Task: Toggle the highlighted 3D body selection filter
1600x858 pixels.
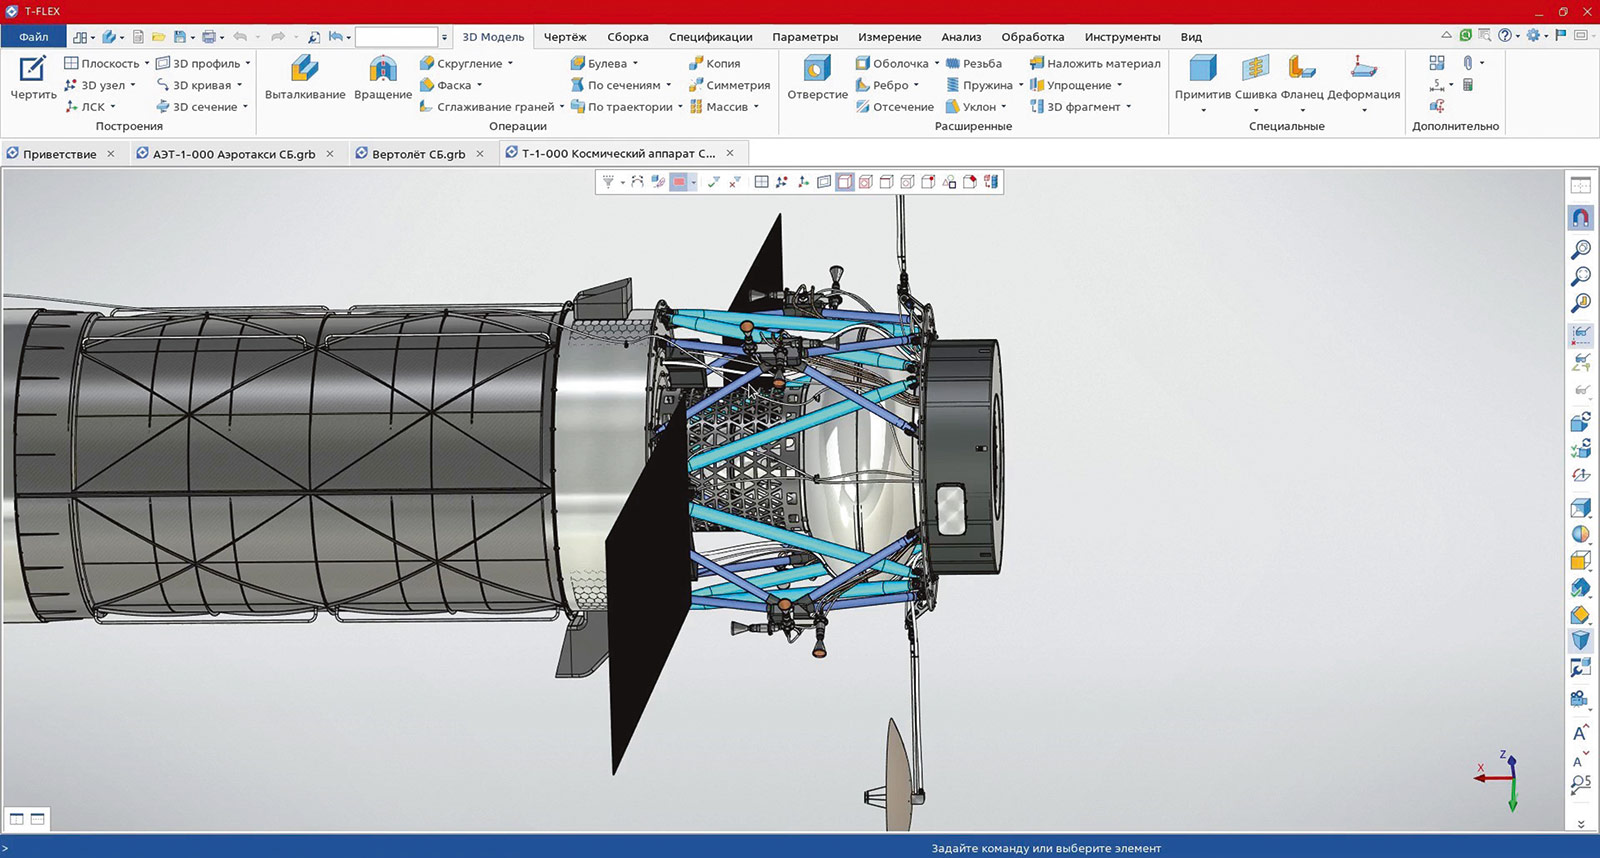Action: (845, 182)
